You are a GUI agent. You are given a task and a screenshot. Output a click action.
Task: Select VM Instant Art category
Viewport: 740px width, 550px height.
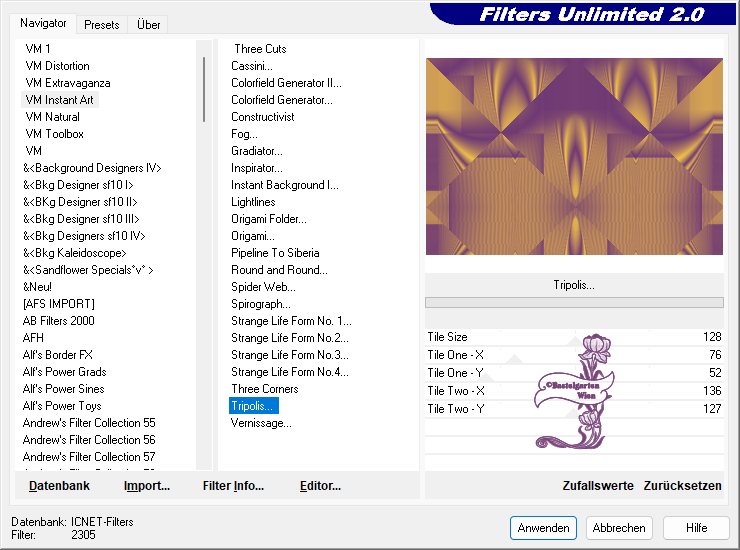tap(59, 100)
